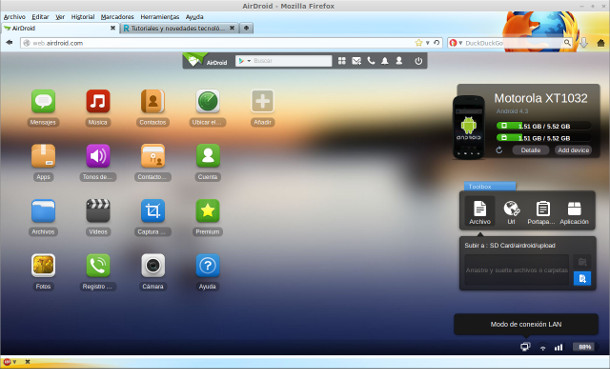Screen dimensions: 610x369
Task: Select the Aplicación tool in Toolbox
Action: [574, 212]
